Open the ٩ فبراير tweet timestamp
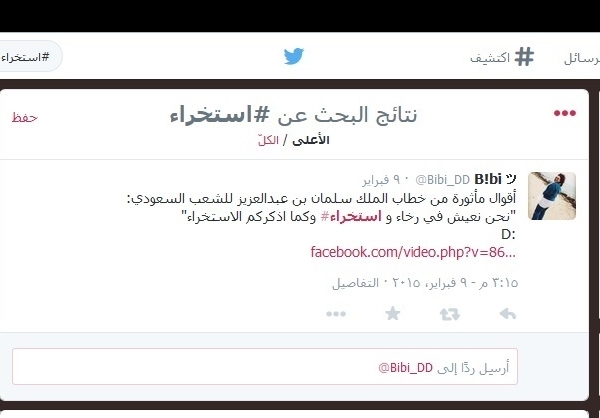Viewport: 600px width, 418px height. click(x=381, y=180)
